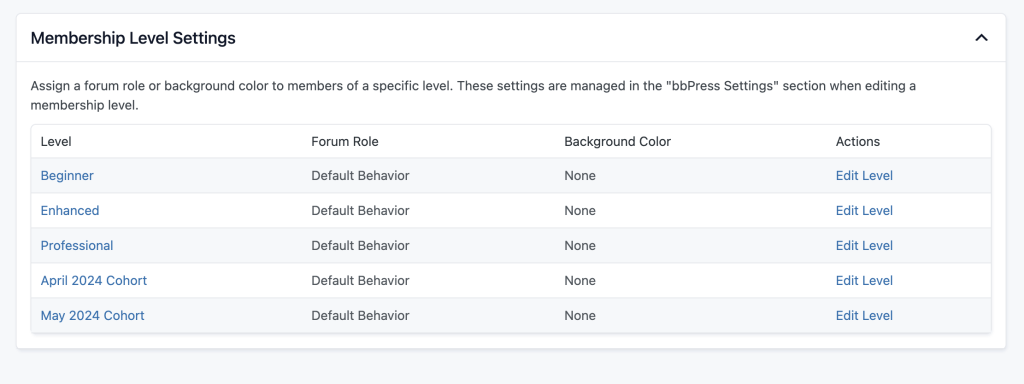The width and height of the screenshot is (1024, 384).
Task: Click the description paragraph about bbPress Settings
Action: click(473, 95)
